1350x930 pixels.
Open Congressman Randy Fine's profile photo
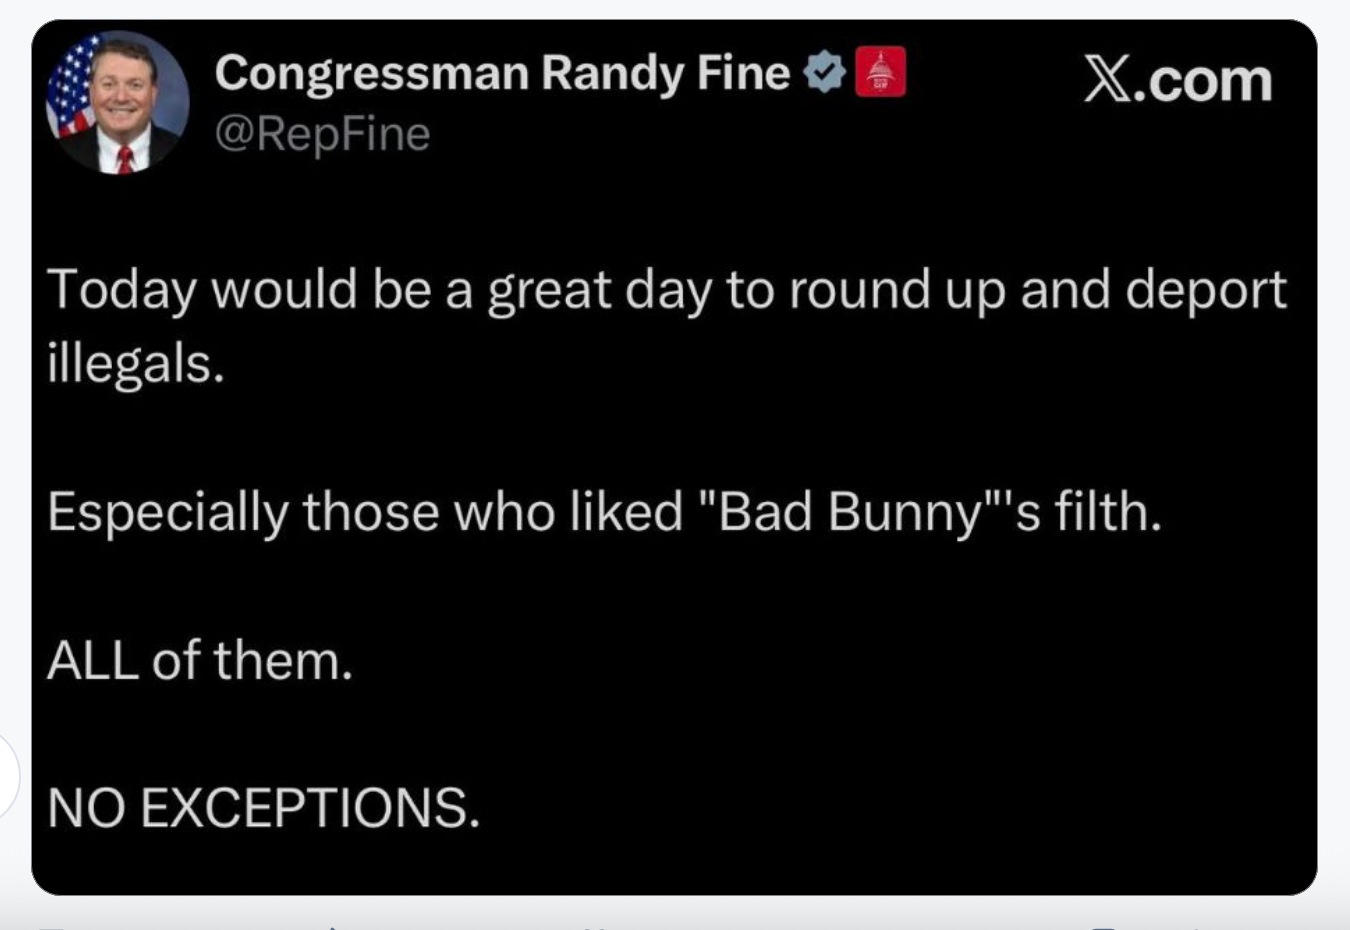point(118,102)
